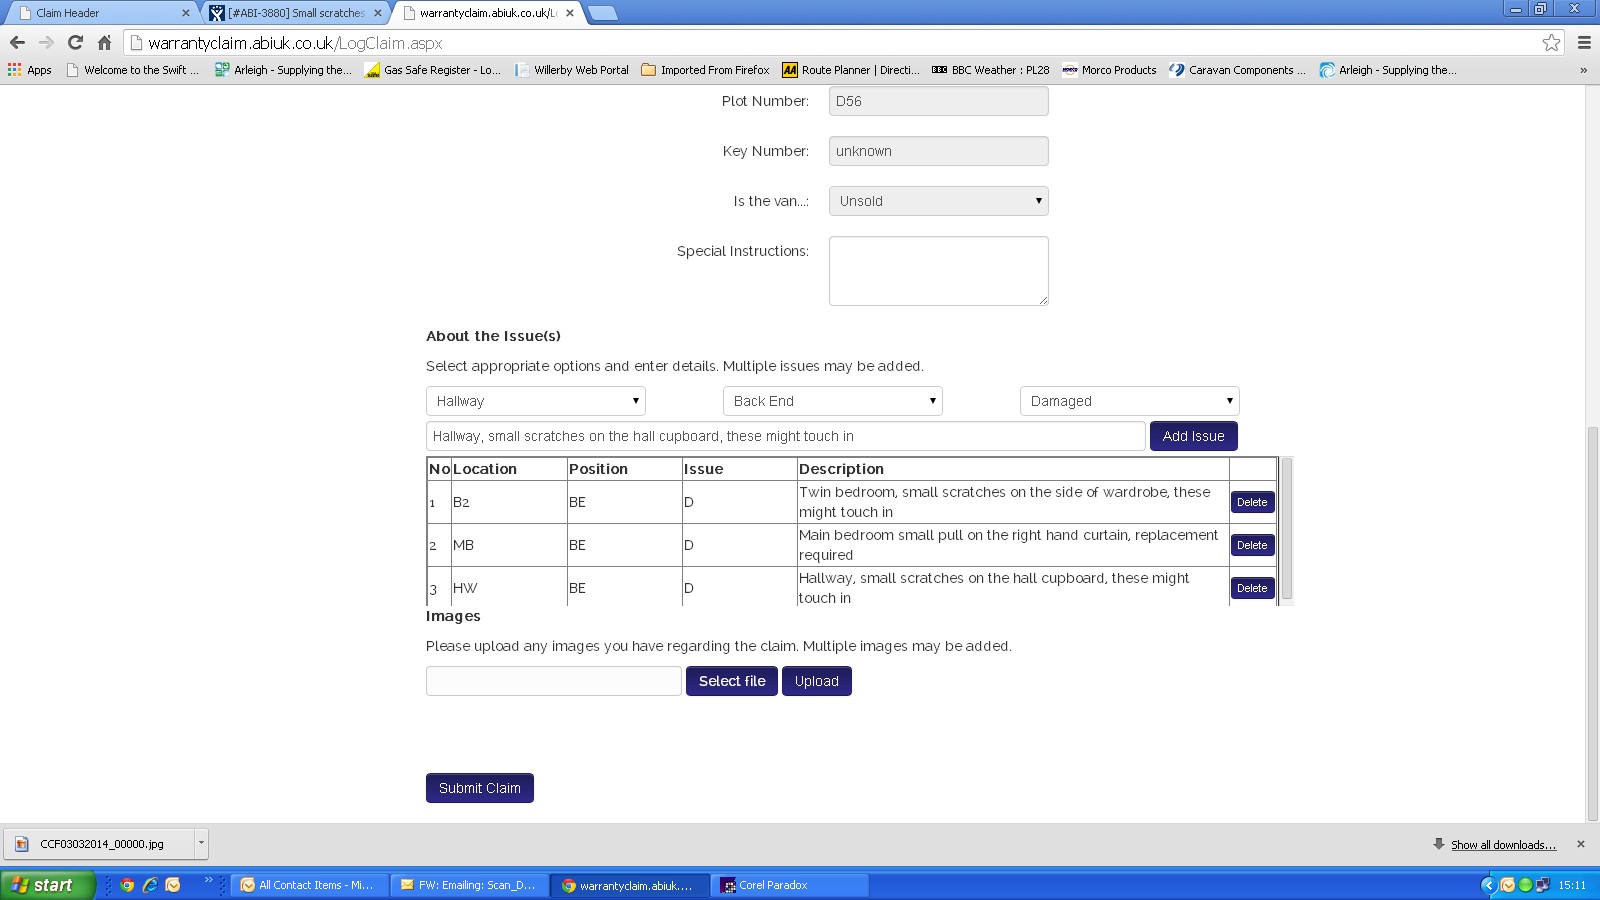
Task: Delete issue number 2 for Main bedroom
Action: (x=1252, y=545)
